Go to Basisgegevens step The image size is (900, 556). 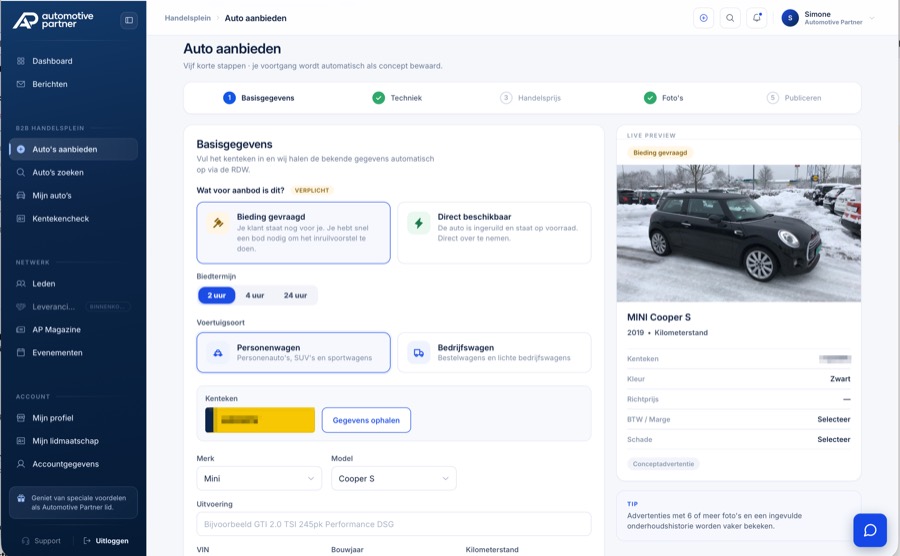(x=259, y=98)
